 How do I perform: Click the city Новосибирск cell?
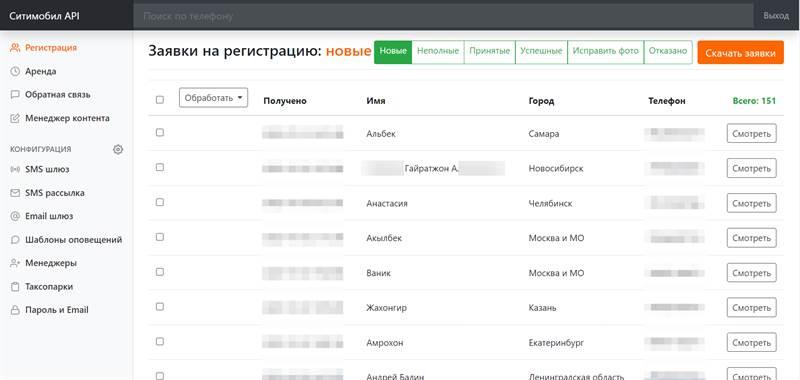(556, 169)
